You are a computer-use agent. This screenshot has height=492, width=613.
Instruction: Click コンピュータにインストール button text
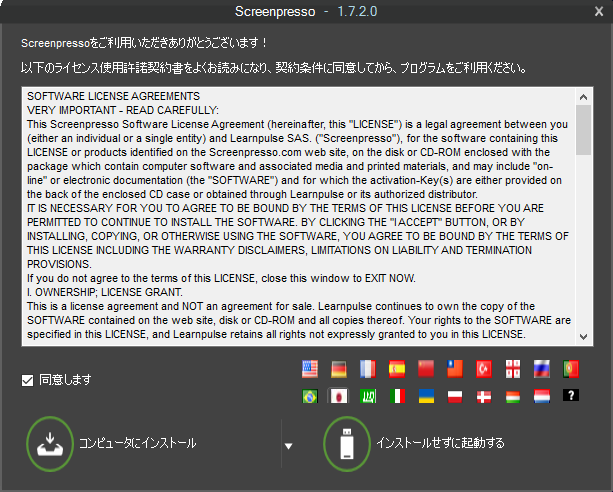pyautogui.click(x=138, y=443)
